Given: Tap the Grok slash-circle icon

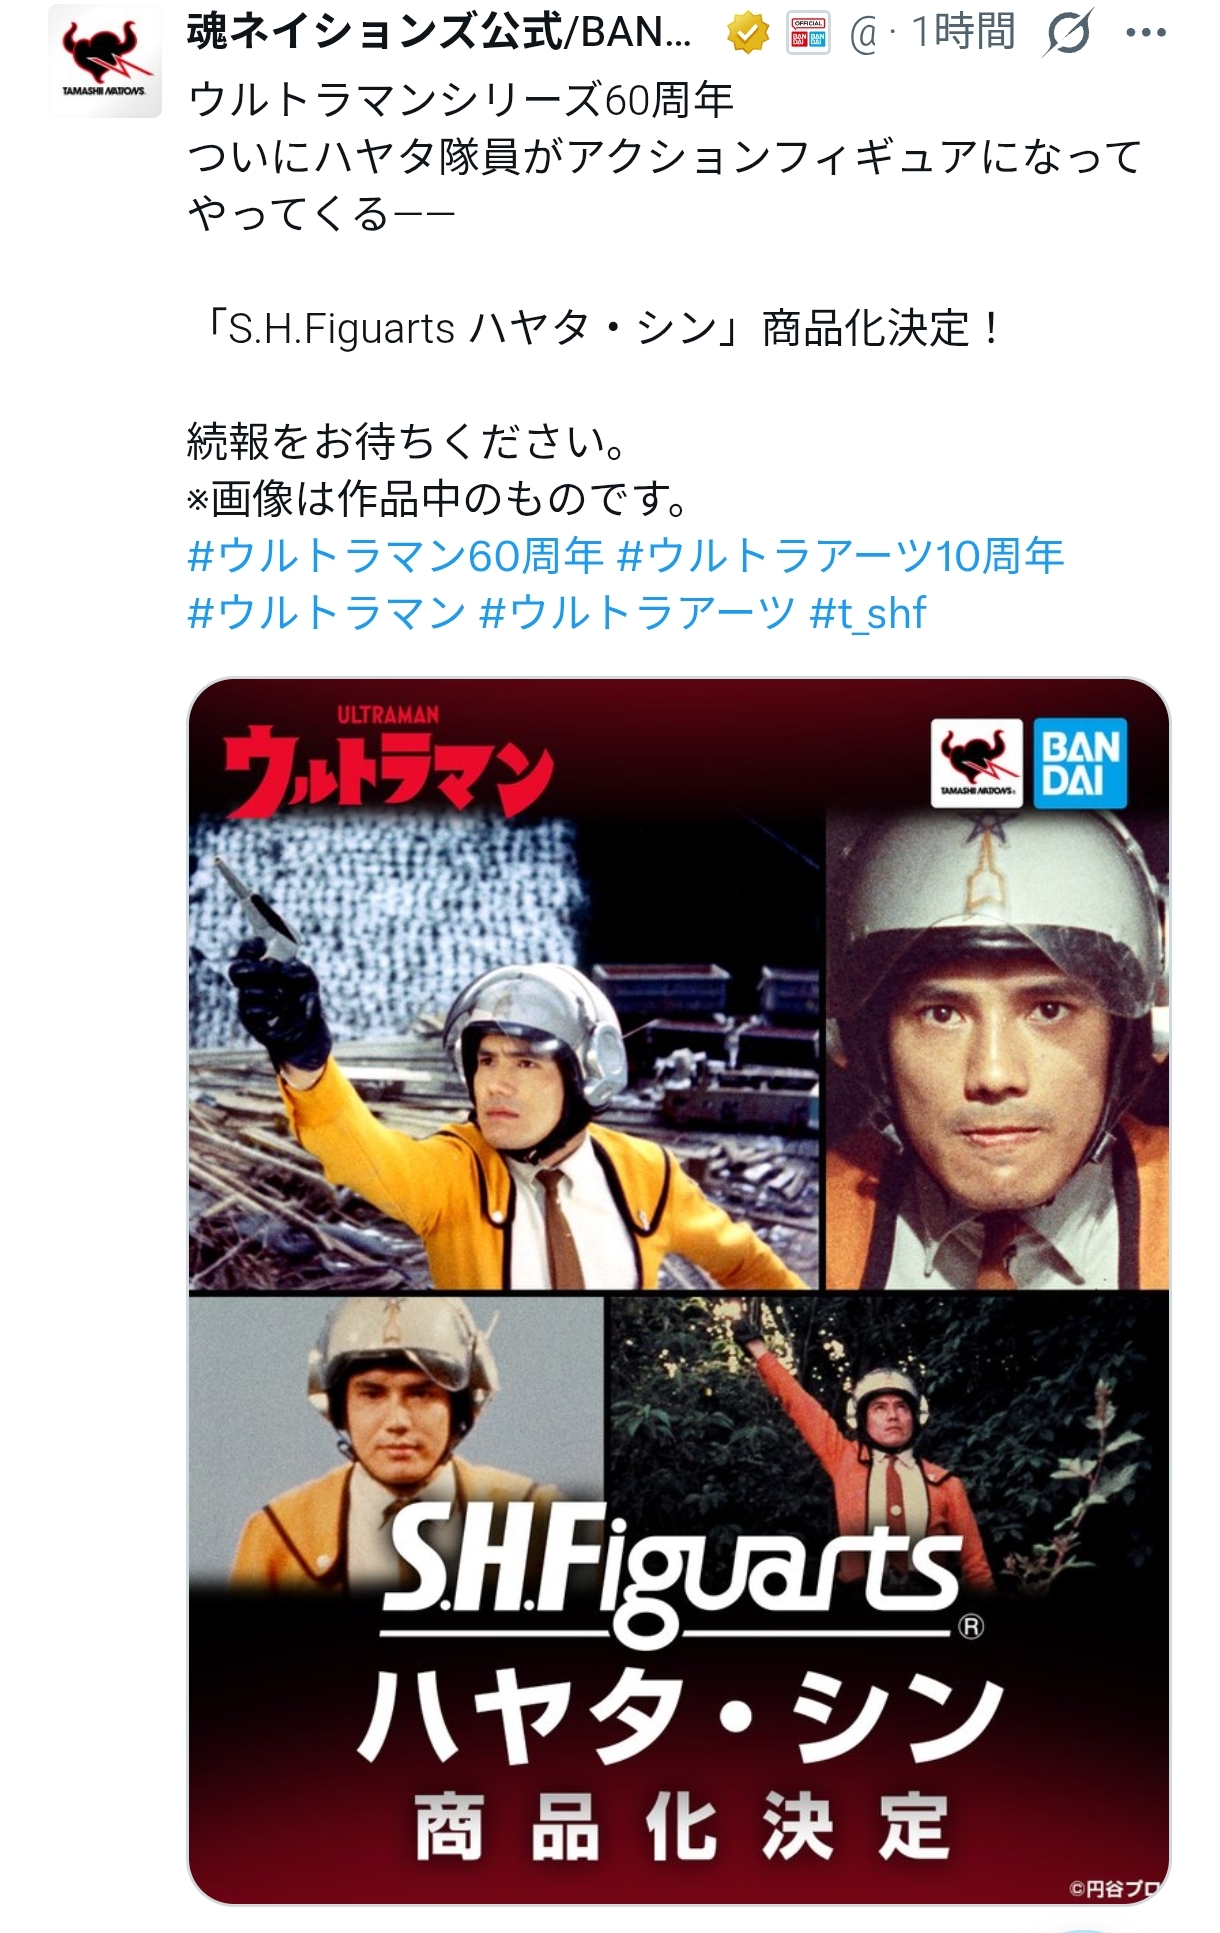Looking at the screenshot, I should pyautogui.click(x=1068, y=34).
